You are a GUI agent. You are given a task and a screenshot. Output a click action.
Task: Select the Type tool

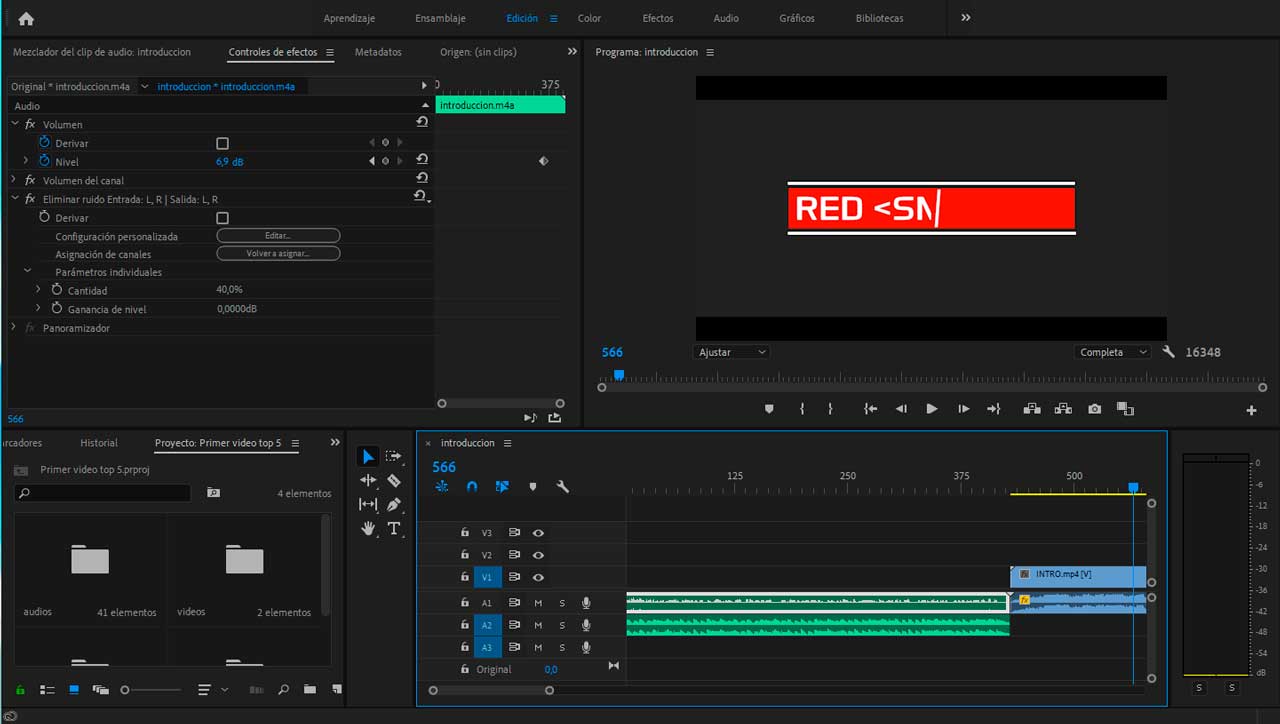pyautogui.click(x=394, y=529)
